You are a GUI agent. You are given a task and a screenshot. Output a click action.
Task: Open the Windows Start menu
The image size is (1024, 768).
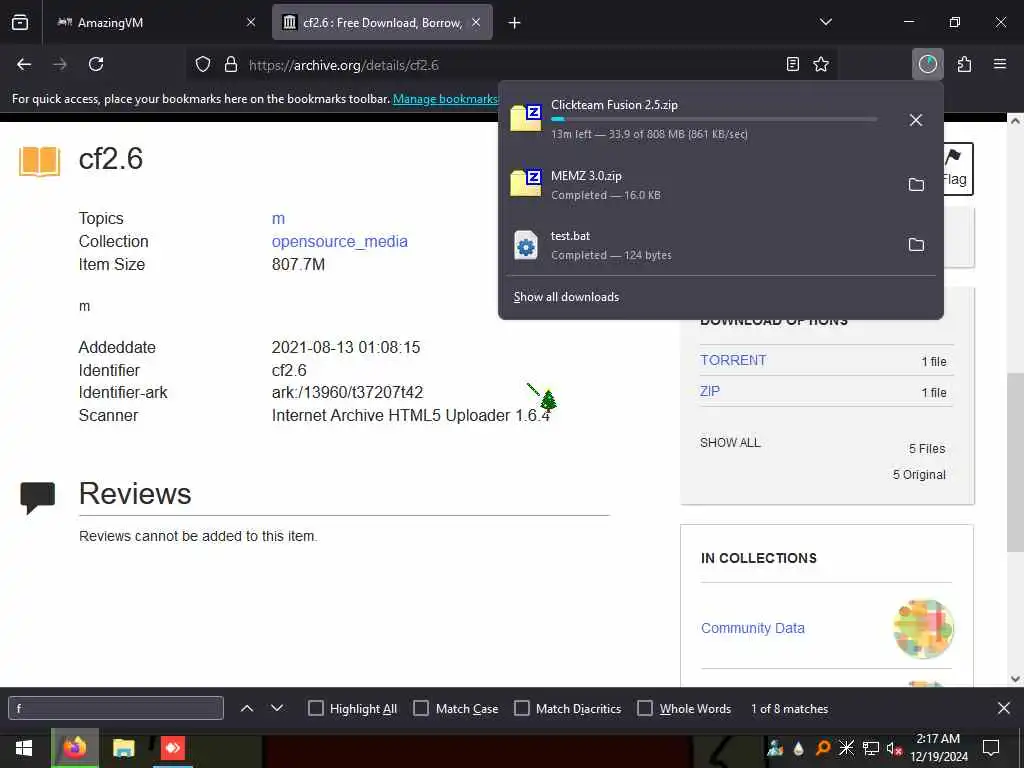[x=24, y=748]
